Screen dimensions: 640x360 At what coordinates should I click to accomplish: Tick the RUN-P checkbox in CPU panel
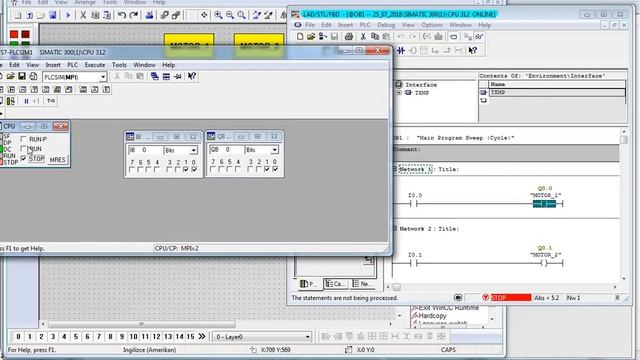[24, 139]
